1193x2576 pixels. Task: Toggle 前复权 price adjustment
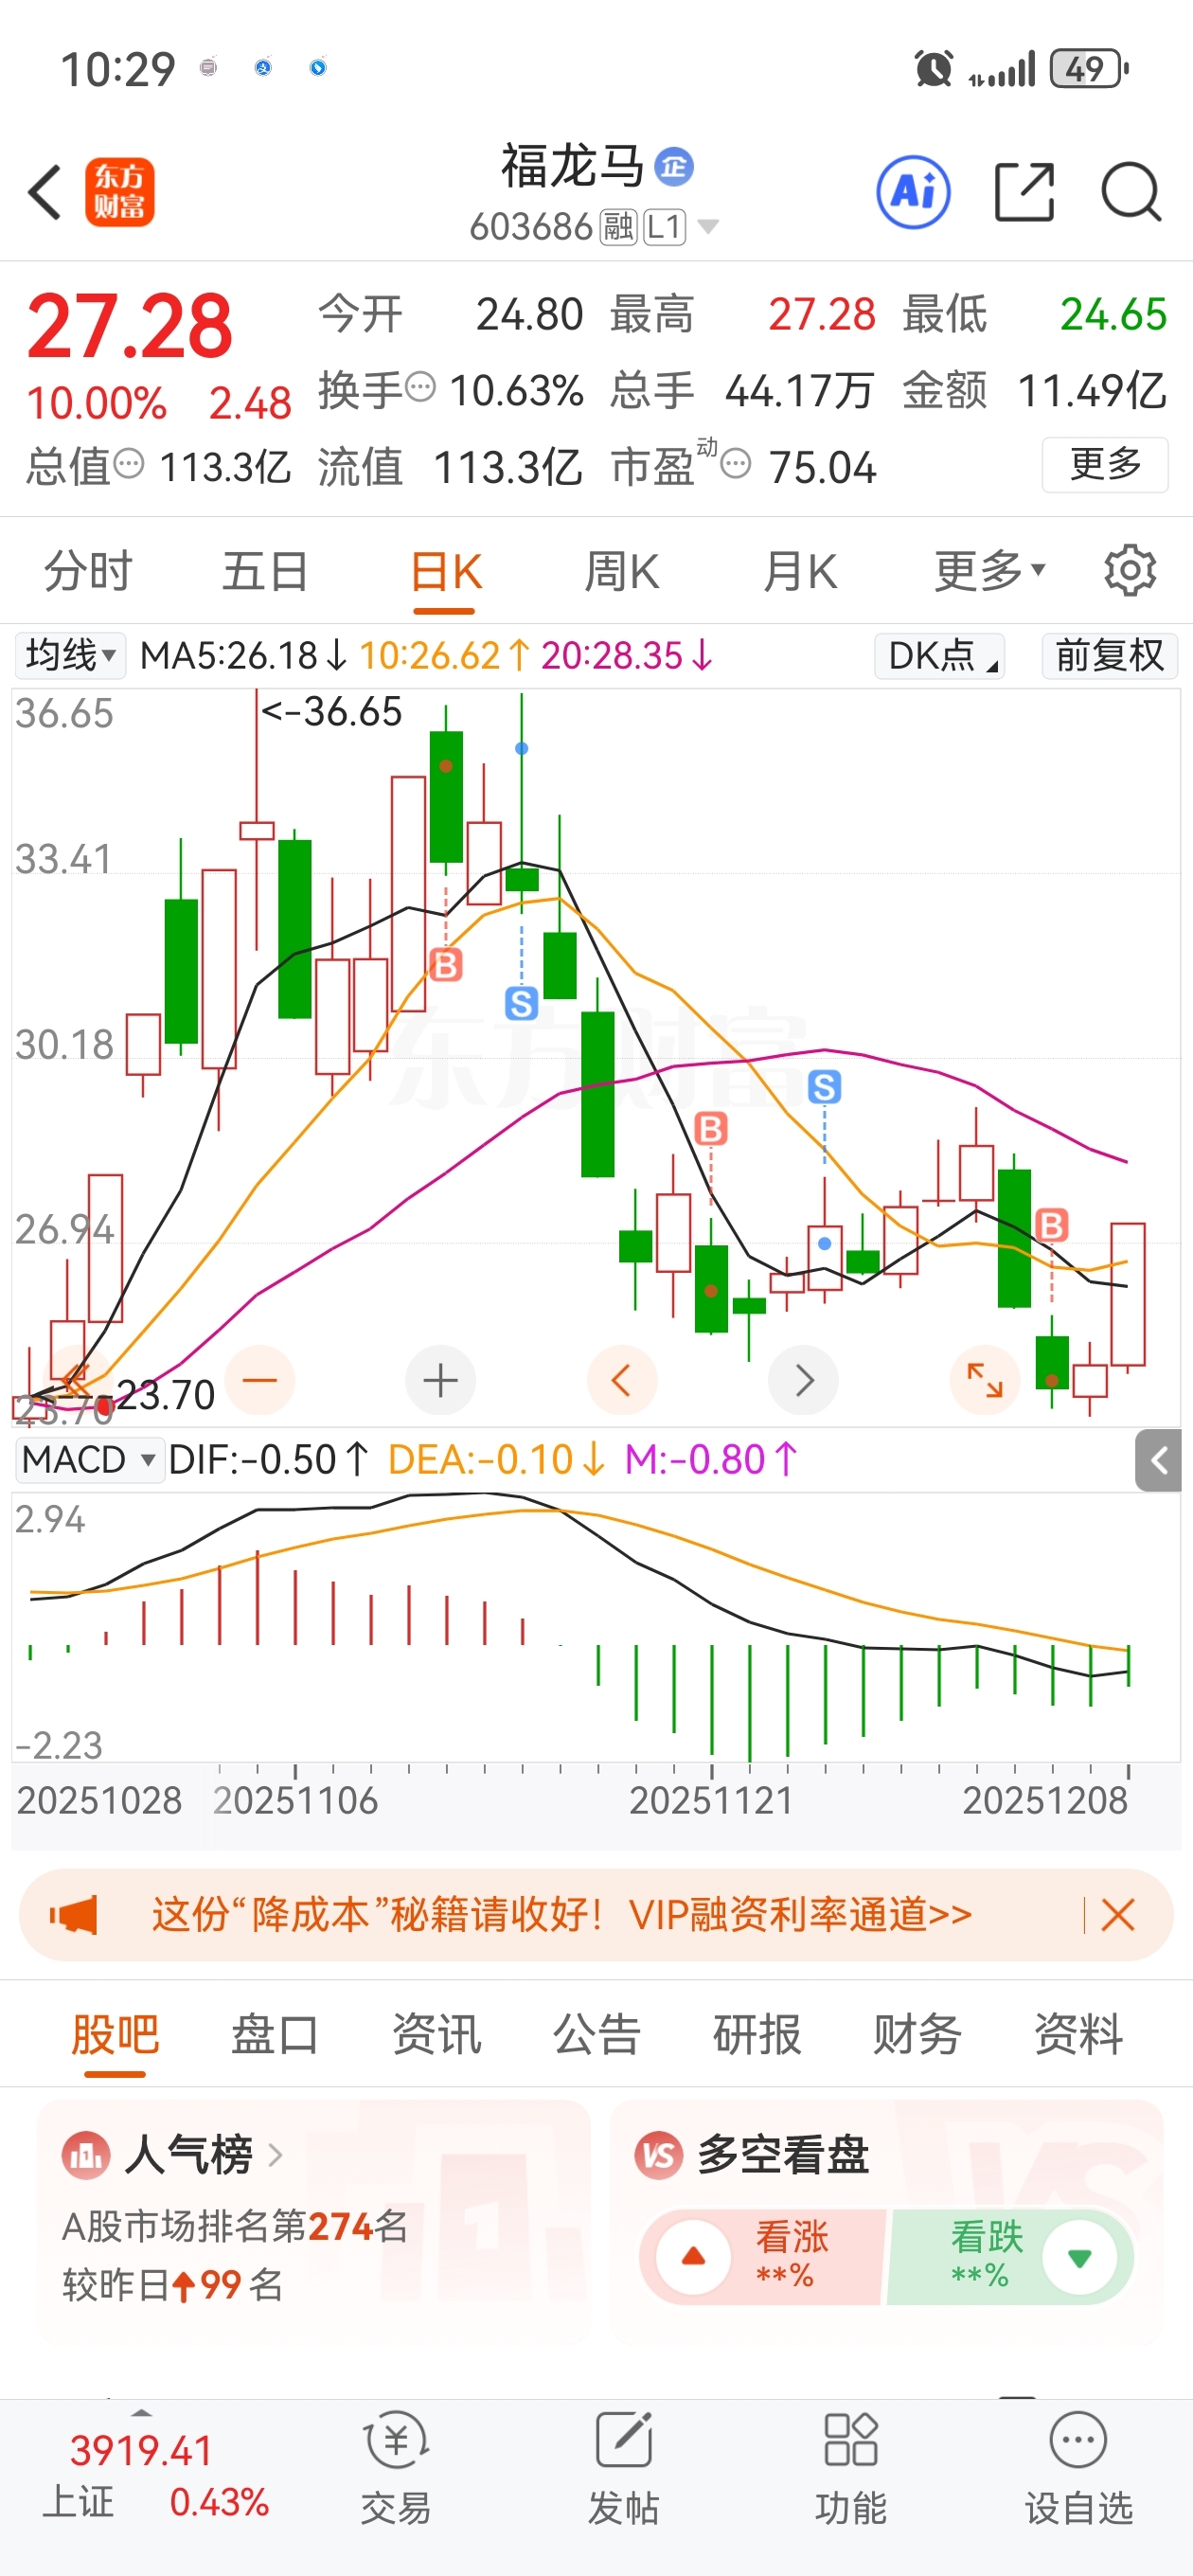1109,656
